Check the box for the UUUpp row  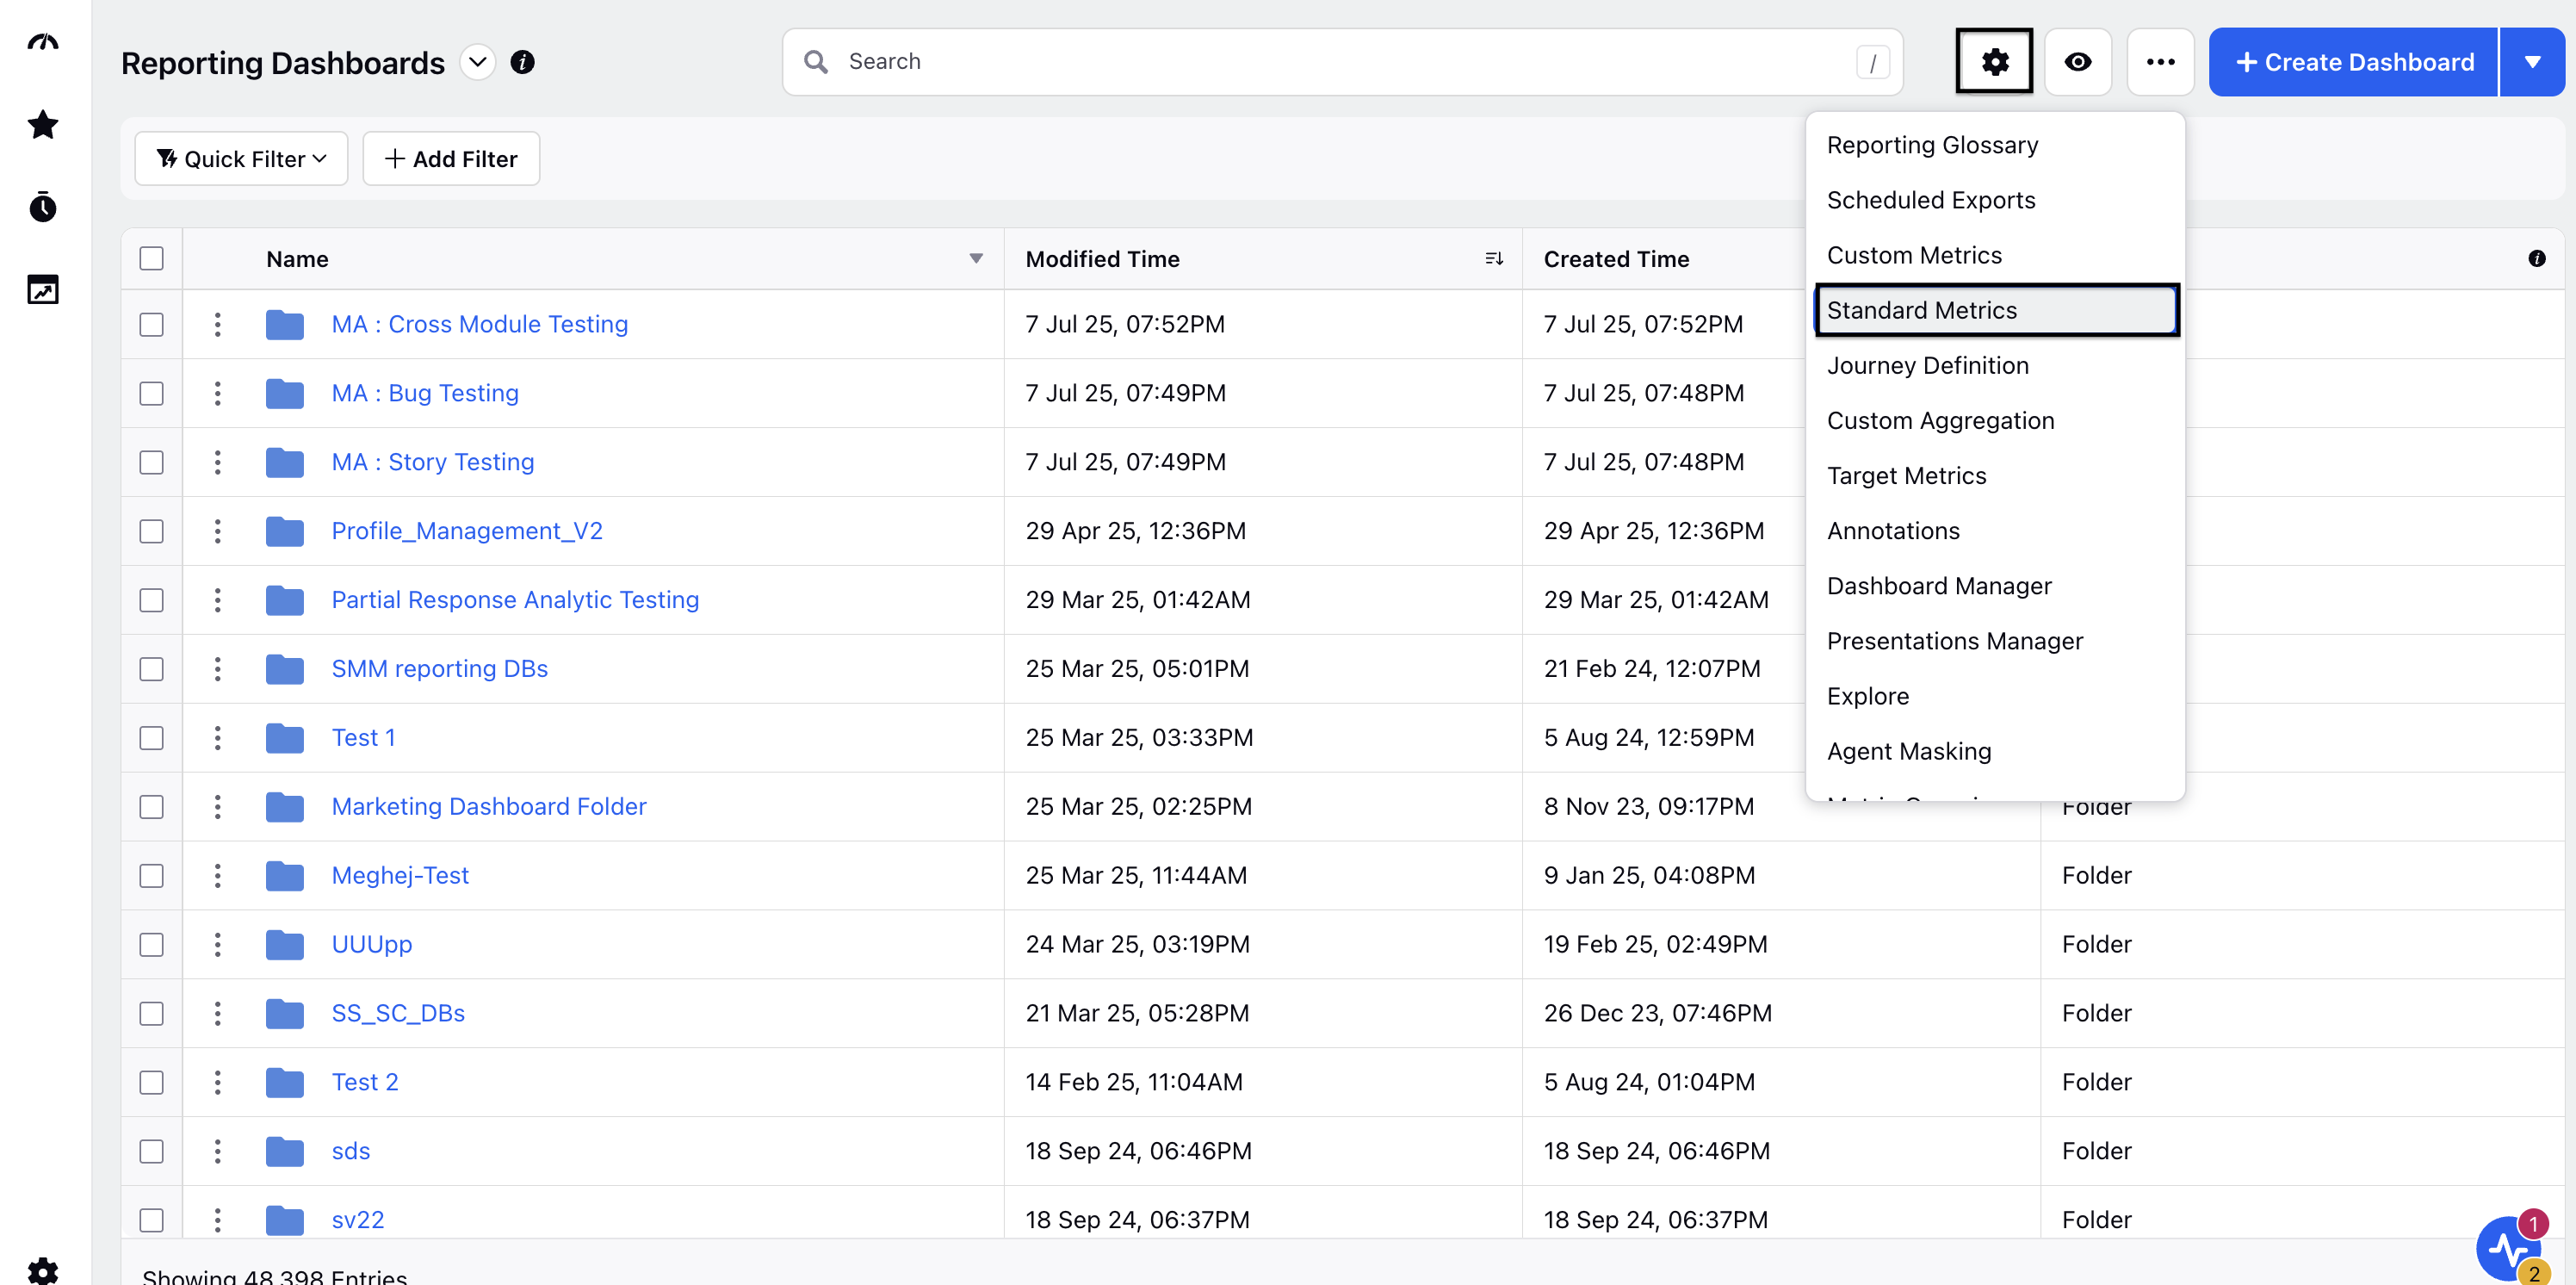(x=151, y=945)
